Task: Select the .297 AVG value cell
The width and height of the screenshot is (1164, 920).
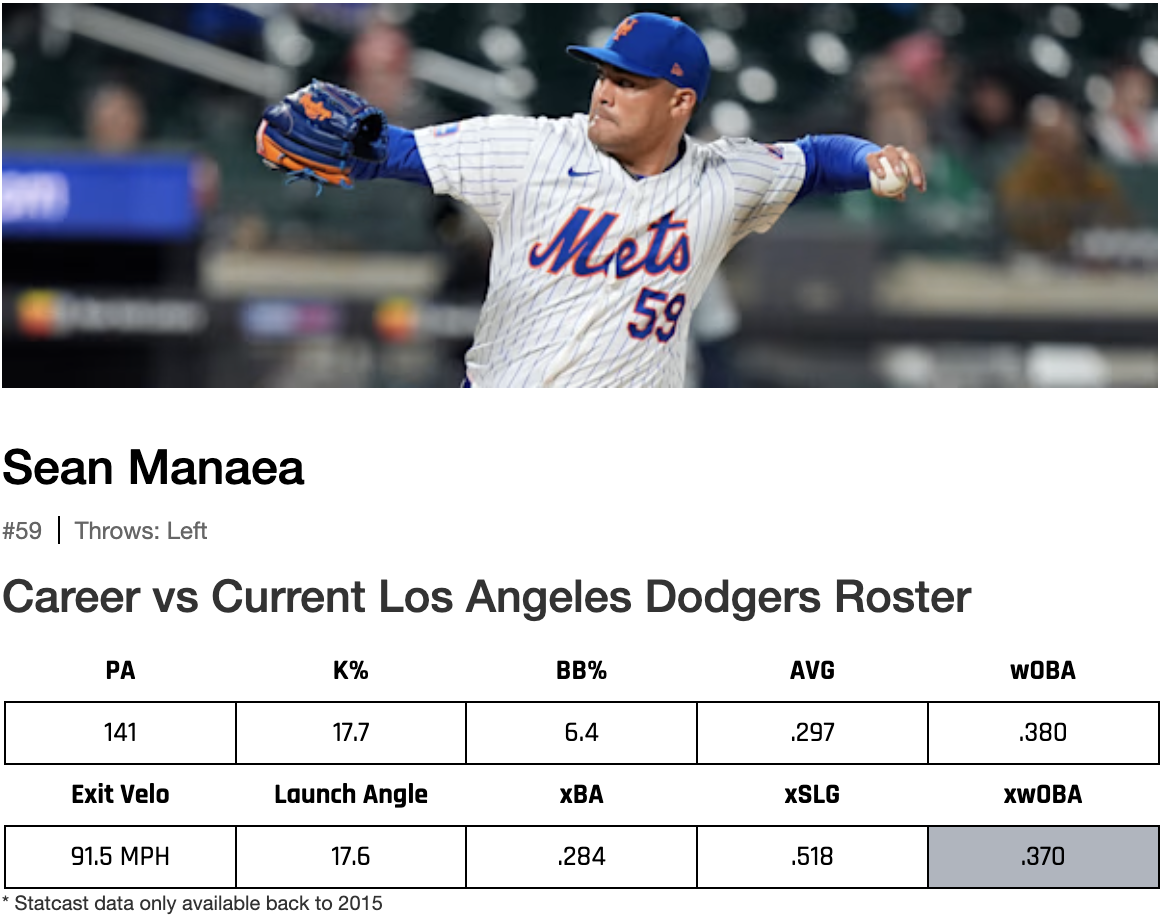Action: pyautogui.click(x=812, y=733)
